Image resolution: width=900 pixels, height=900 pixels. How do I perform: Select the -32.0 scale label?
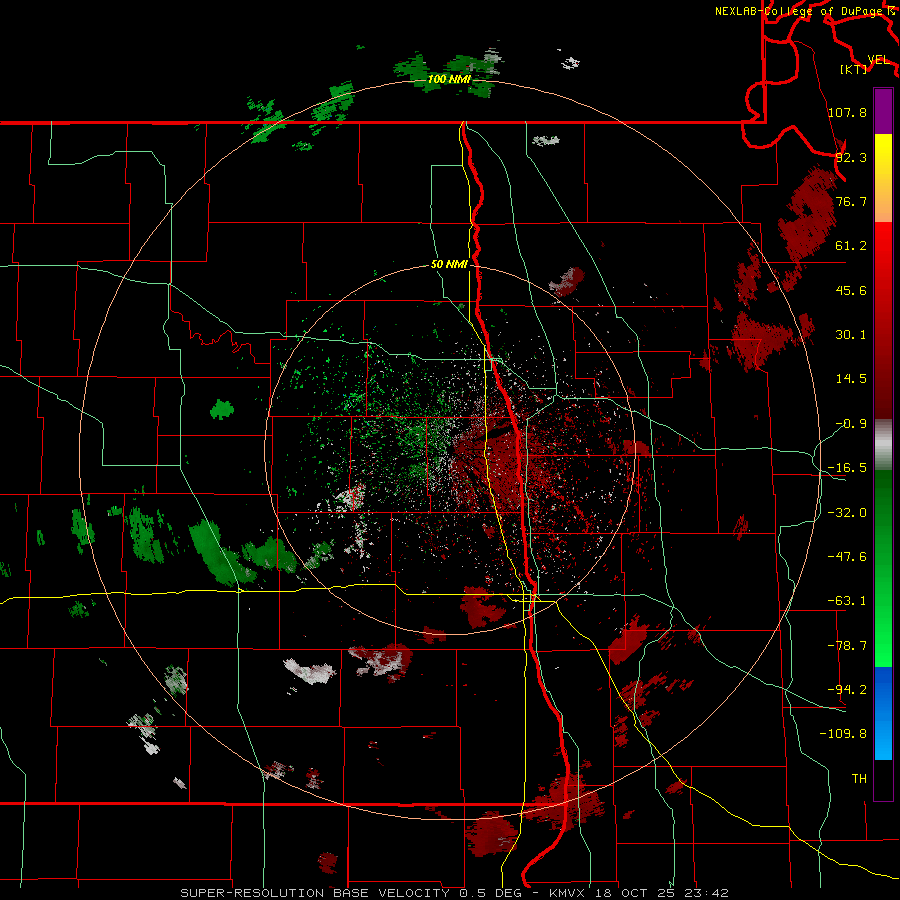tap(847, 513)
